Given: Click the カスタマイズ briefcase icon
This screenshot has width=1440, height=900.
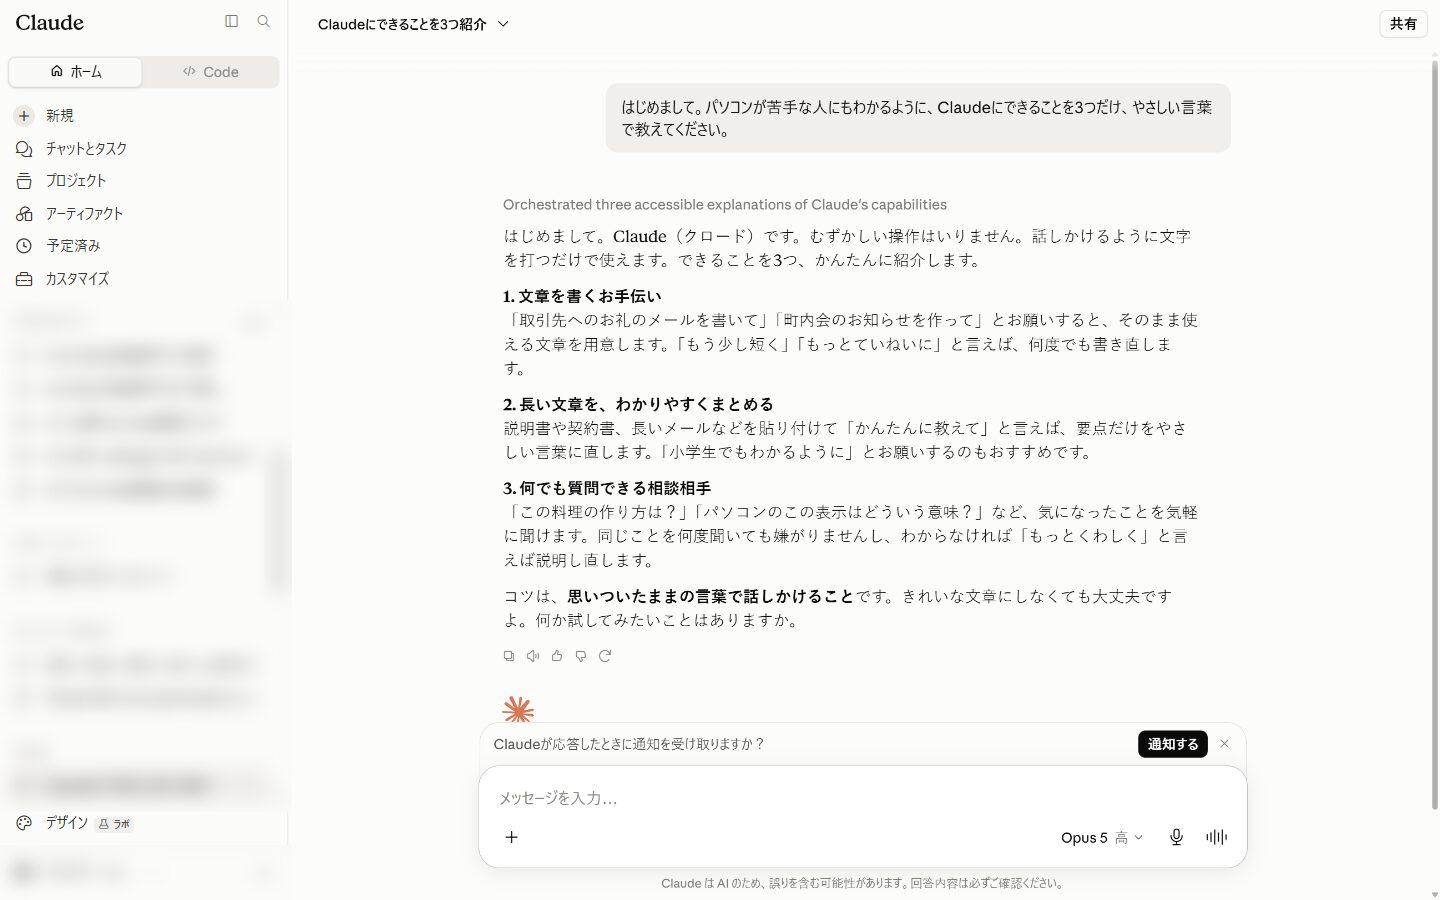Looking at the screenshot, I should [x=24, y=279].
